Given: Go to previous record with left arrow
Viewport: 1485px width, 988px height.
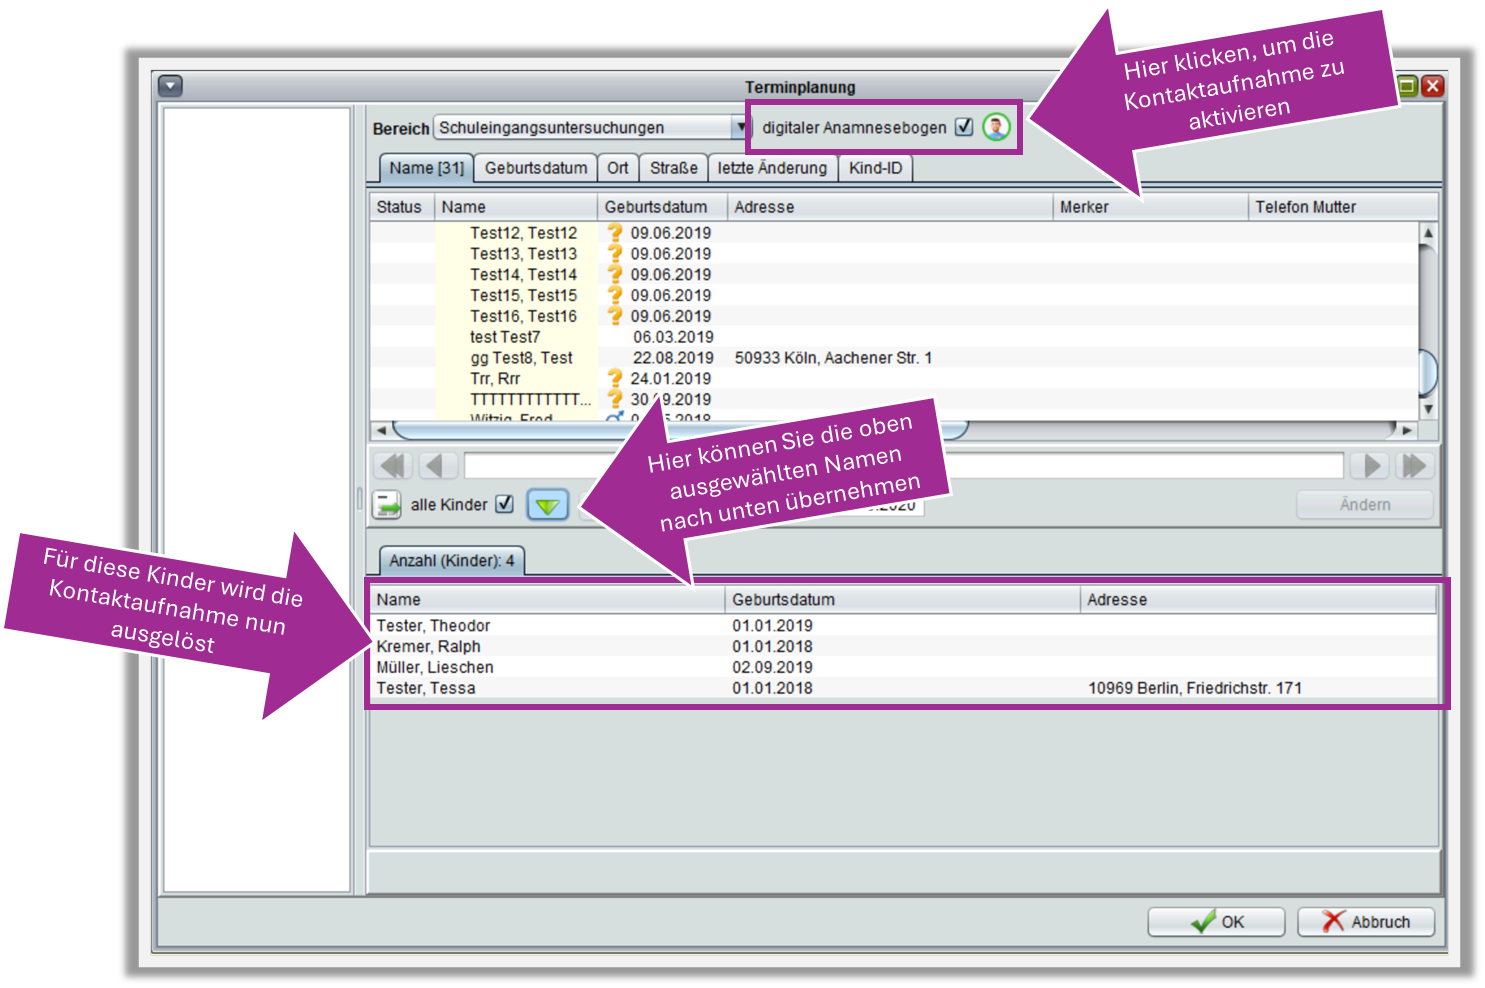Looking at the screenshot, I should (437, 466).
